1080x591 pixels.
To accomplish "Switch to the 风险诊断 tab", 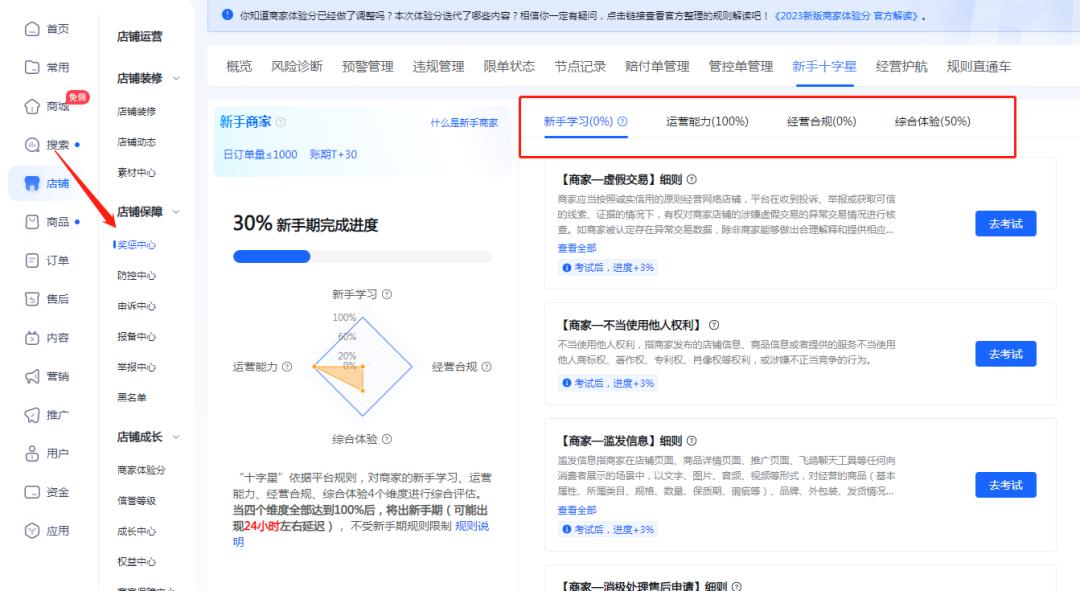I will (297, 66).
